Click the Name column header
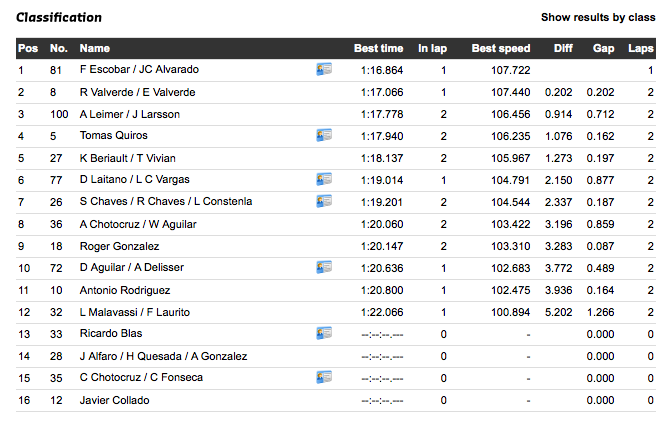The image size is (667, 424). point(95,48)
